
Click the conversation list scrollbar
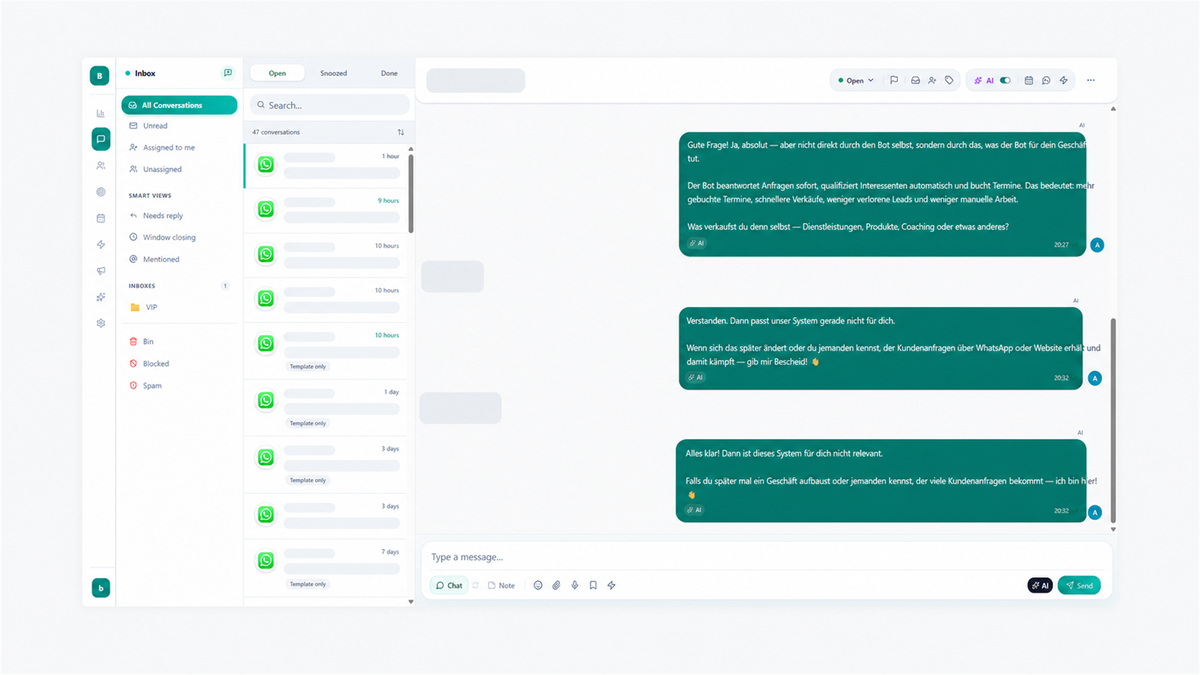tap(411, 194)
